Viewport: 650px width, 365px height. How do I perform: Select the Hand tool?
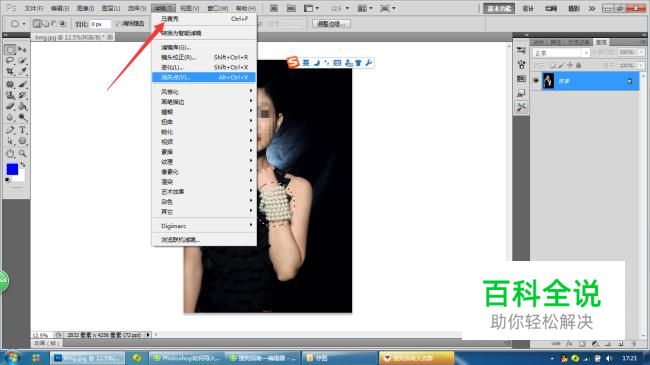(10, 153)
